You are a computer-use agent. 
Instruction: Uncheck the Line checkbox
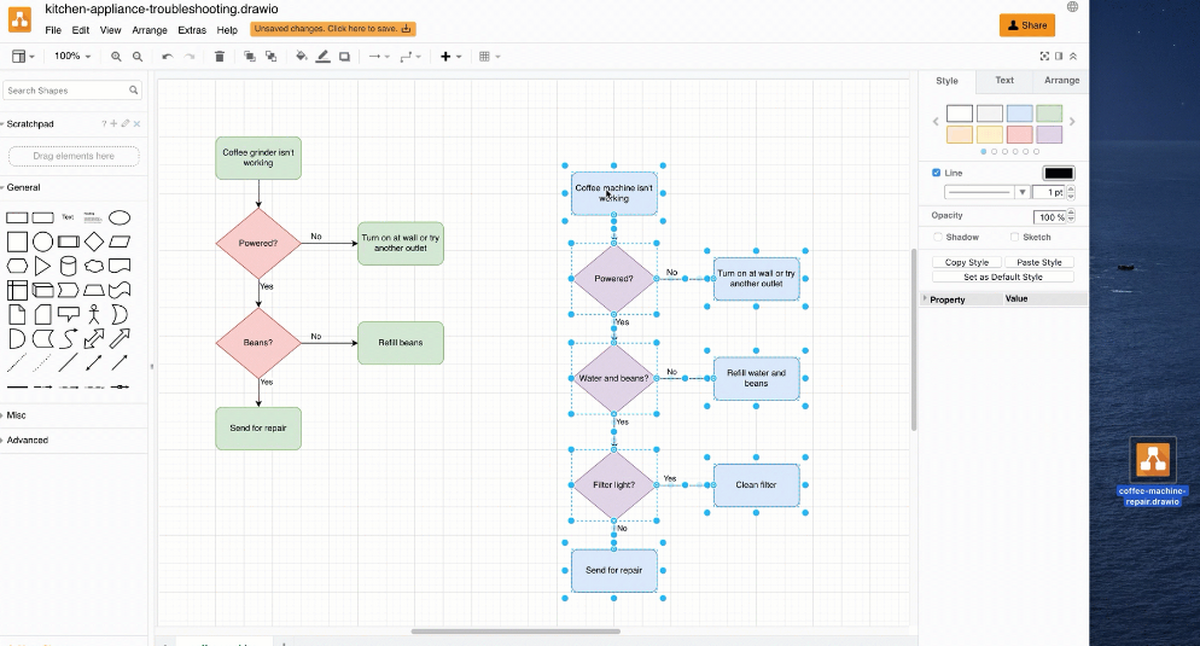[x=936, y=173]
